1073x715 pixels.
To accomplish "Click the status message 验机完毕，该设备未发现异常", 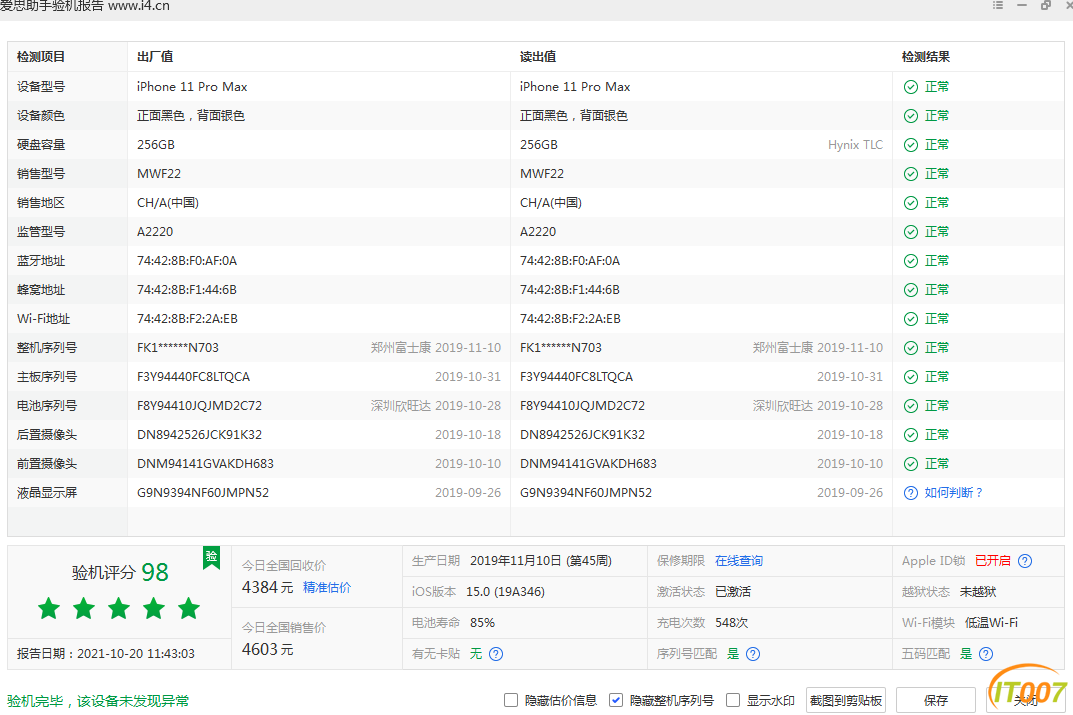I will click(x=98, y=701).
